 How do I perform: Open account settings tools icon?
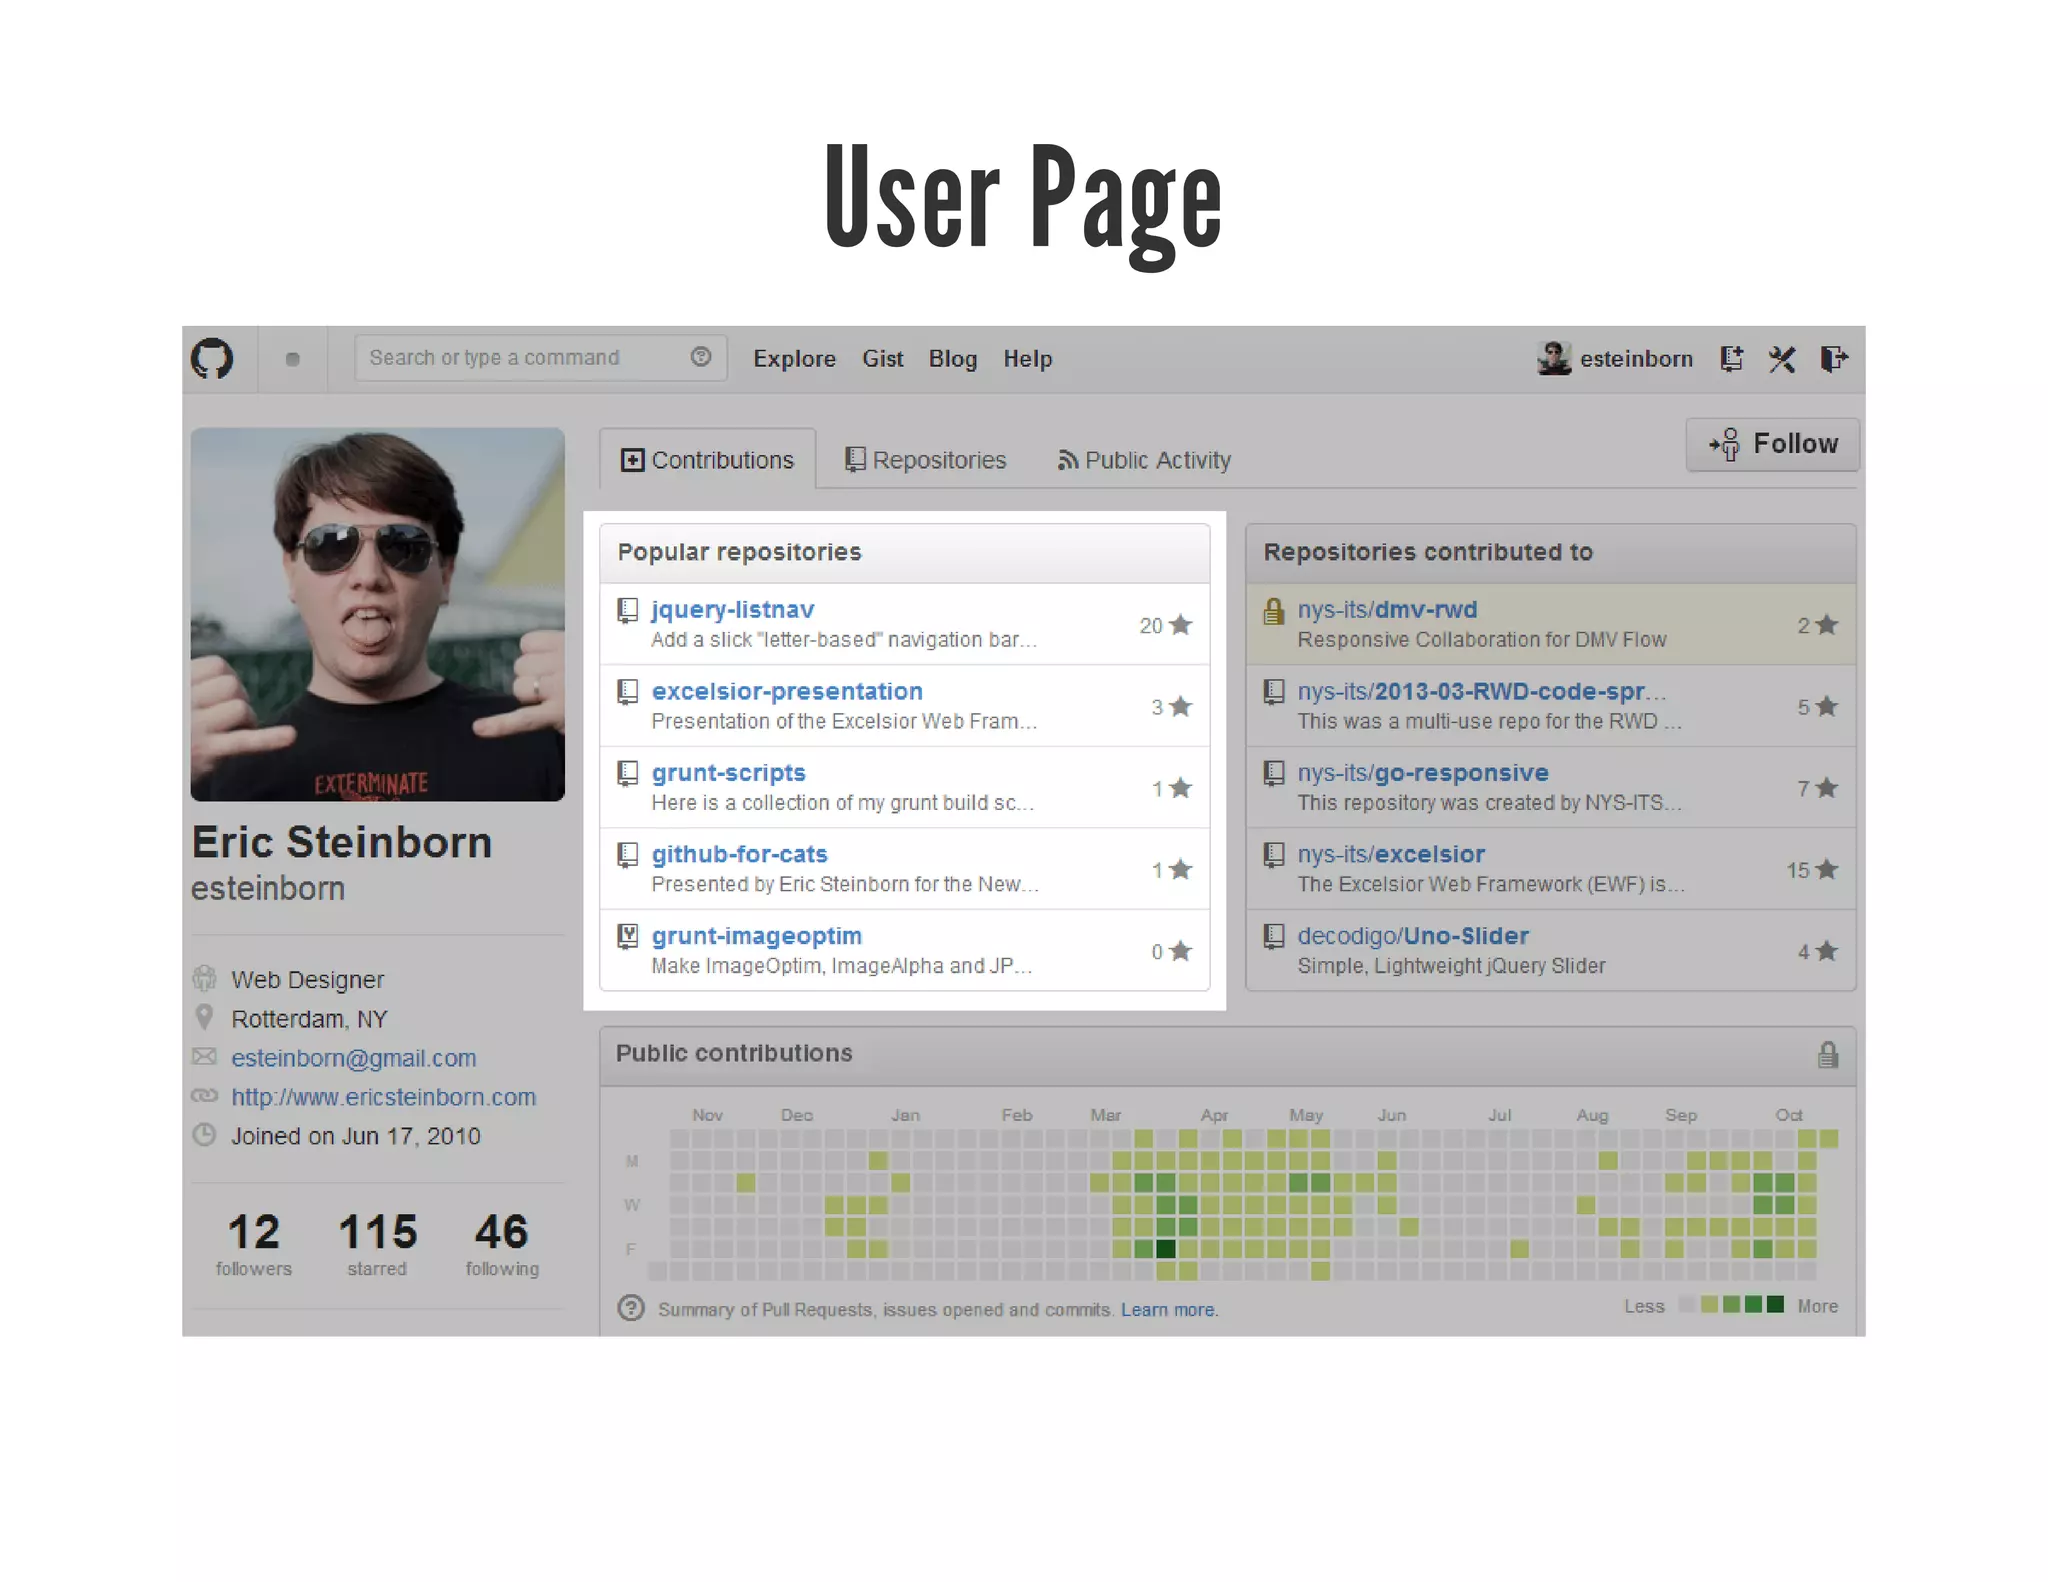point(1782,358)
